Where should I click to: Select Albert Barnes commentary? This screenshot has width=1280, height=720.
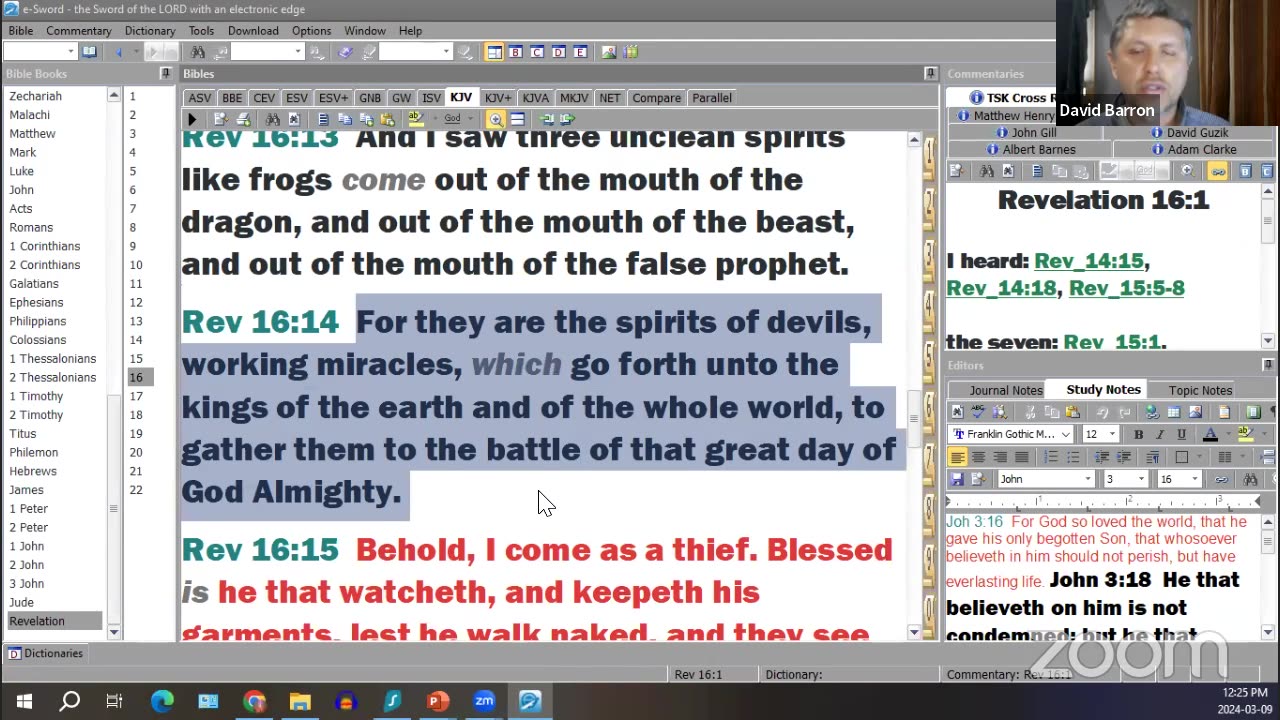point(1030,150)
